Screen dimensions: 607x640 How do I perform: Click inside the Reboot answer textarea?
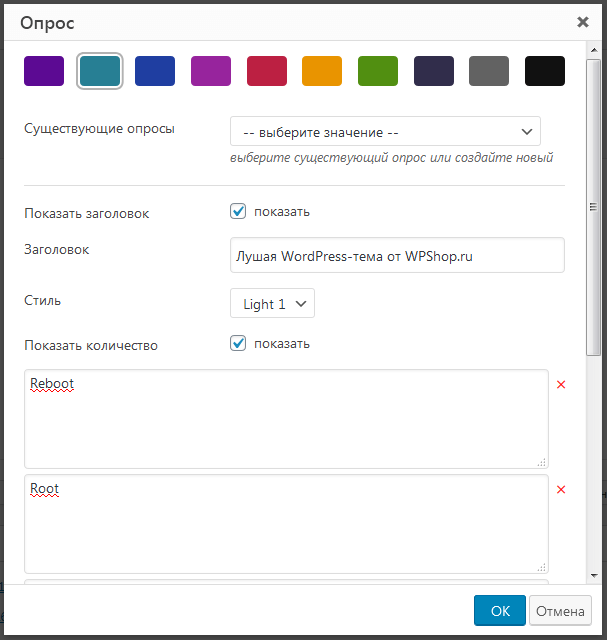click(x=286, y=419)
